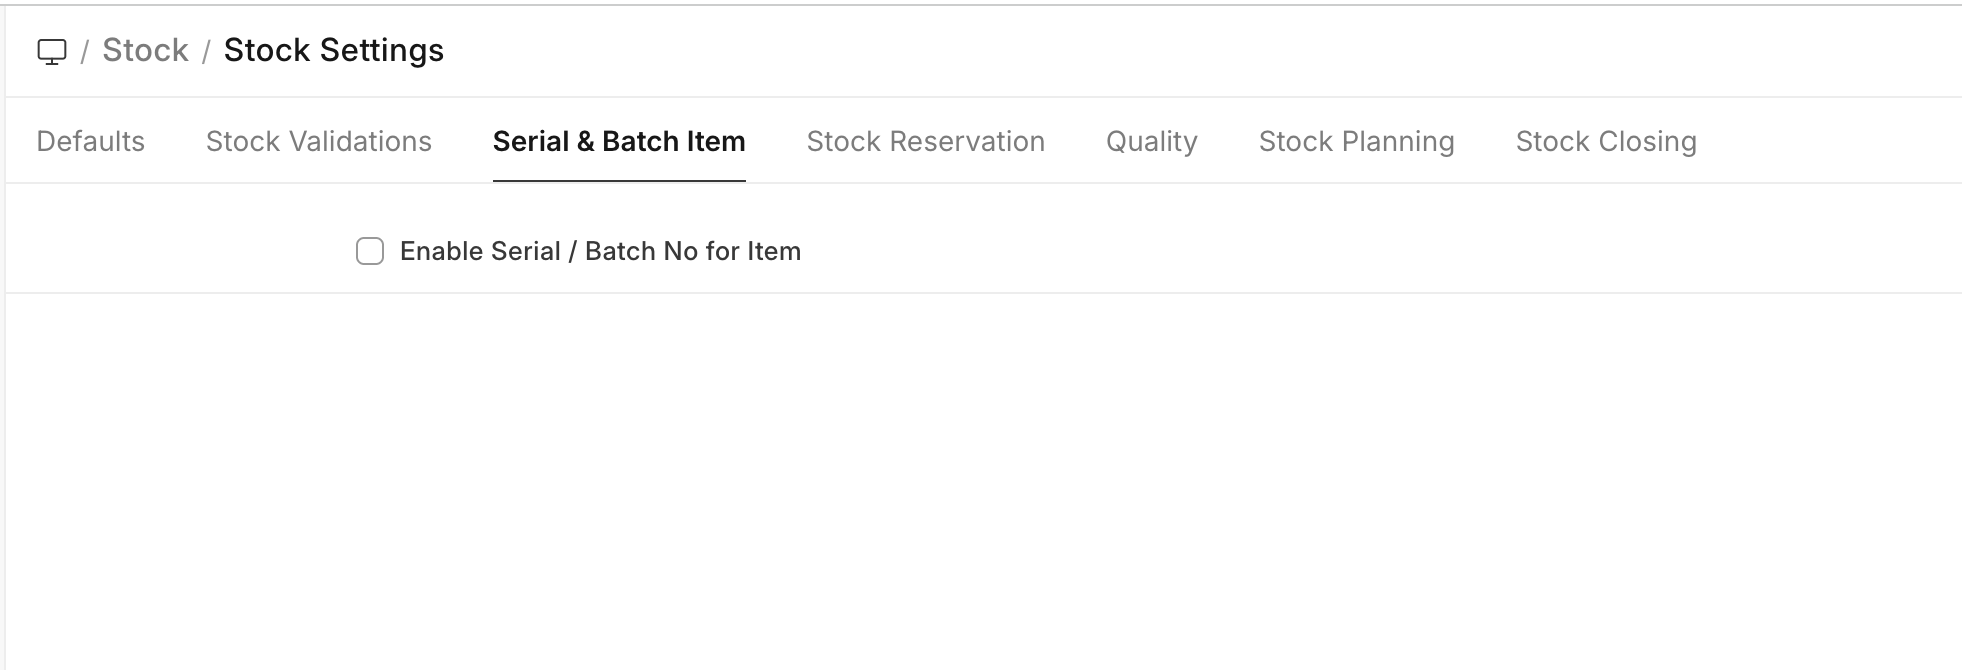Click the 'Enable Serial / Batch No for Item' label
The width and height of the screenshot is (1962, 670).
[600, 251]
